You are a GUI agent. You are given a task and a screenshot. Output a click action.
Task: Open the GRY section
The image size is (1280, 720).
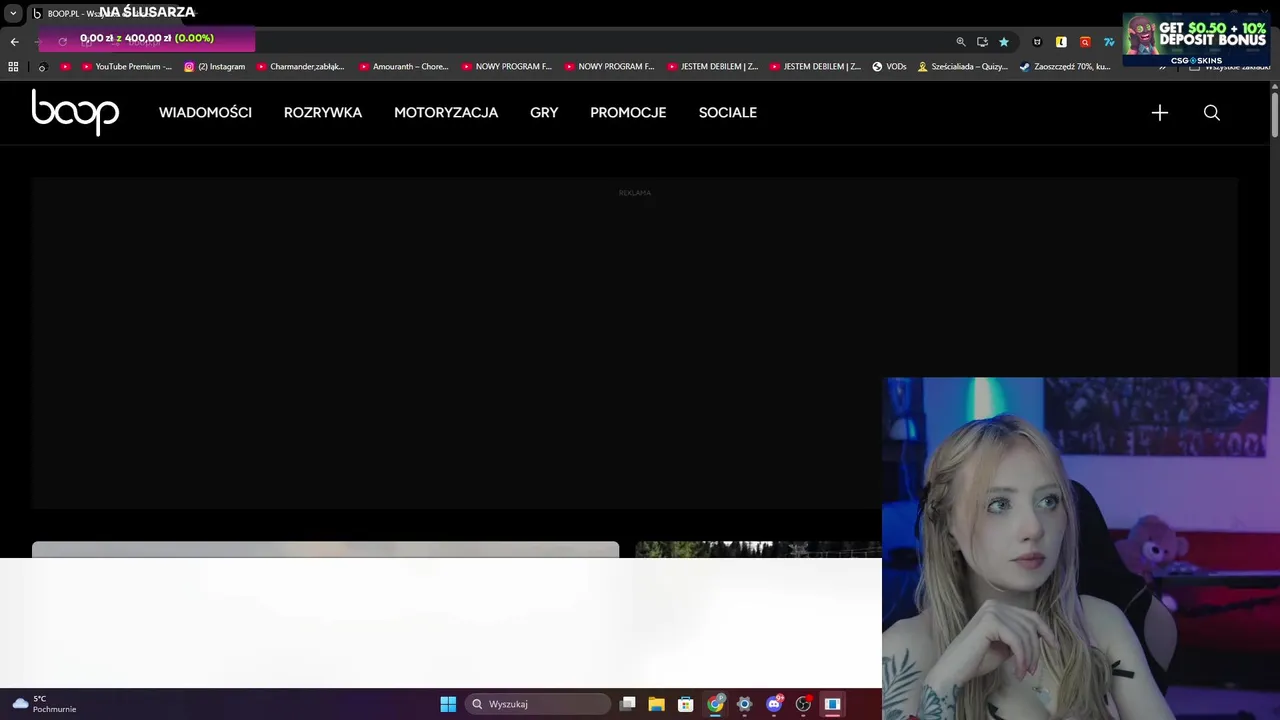tap(544, 113)
